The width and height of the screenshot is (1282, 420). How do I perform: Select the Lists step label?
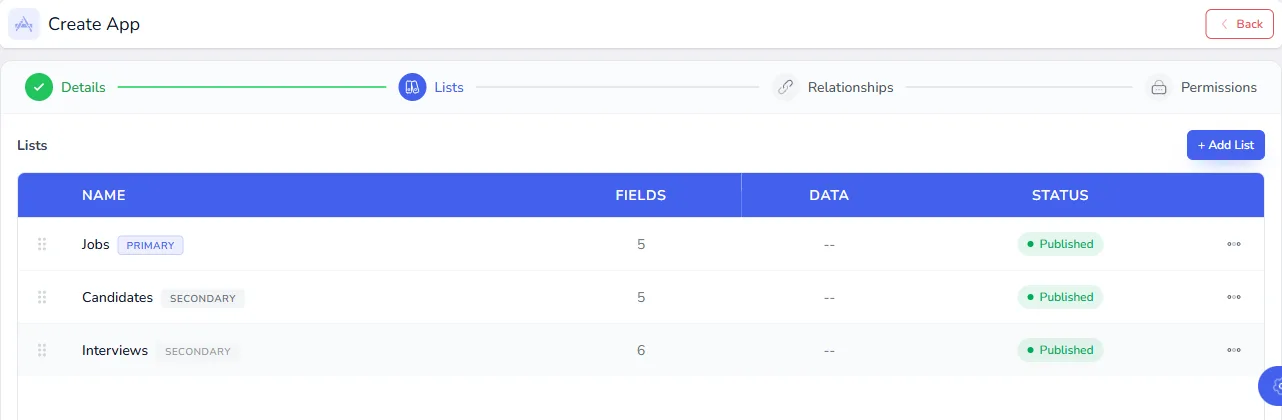[449, 87]
